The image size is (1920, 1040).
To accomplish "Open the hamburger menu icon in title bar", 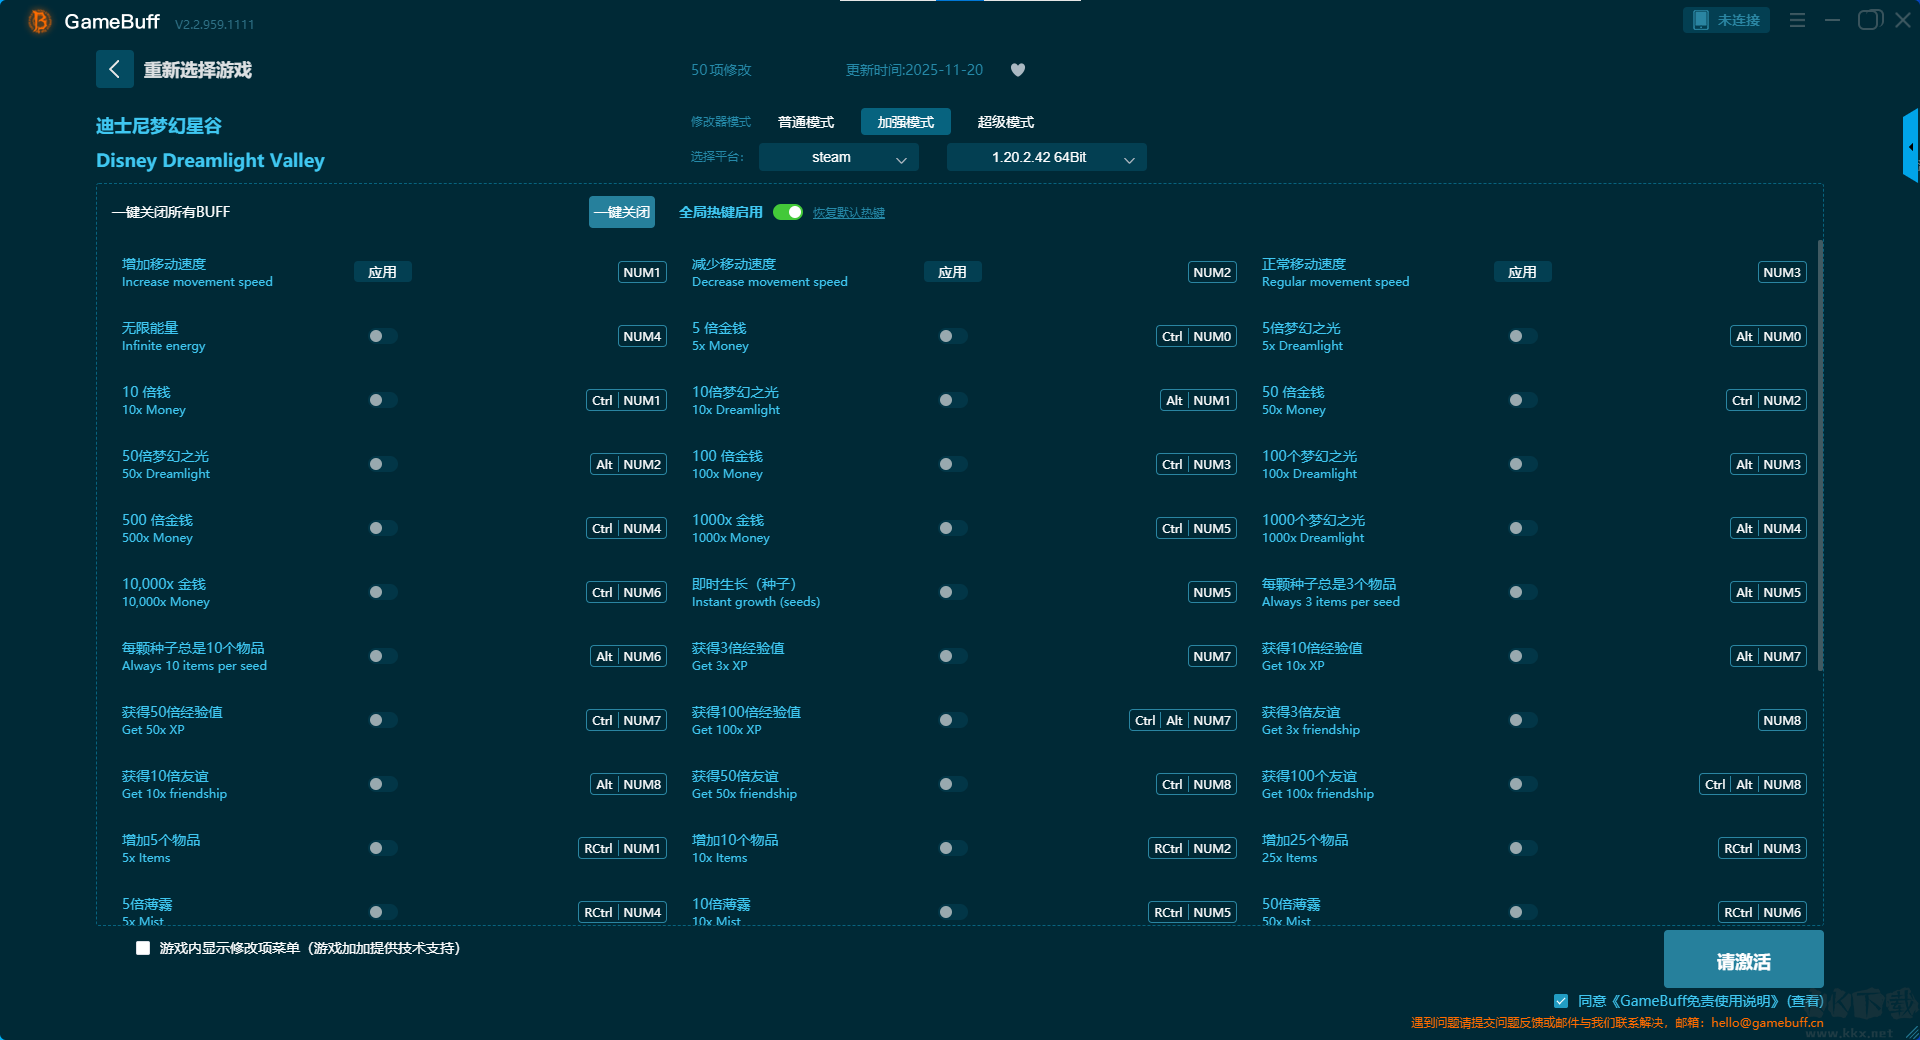I will coord(1797,20).
